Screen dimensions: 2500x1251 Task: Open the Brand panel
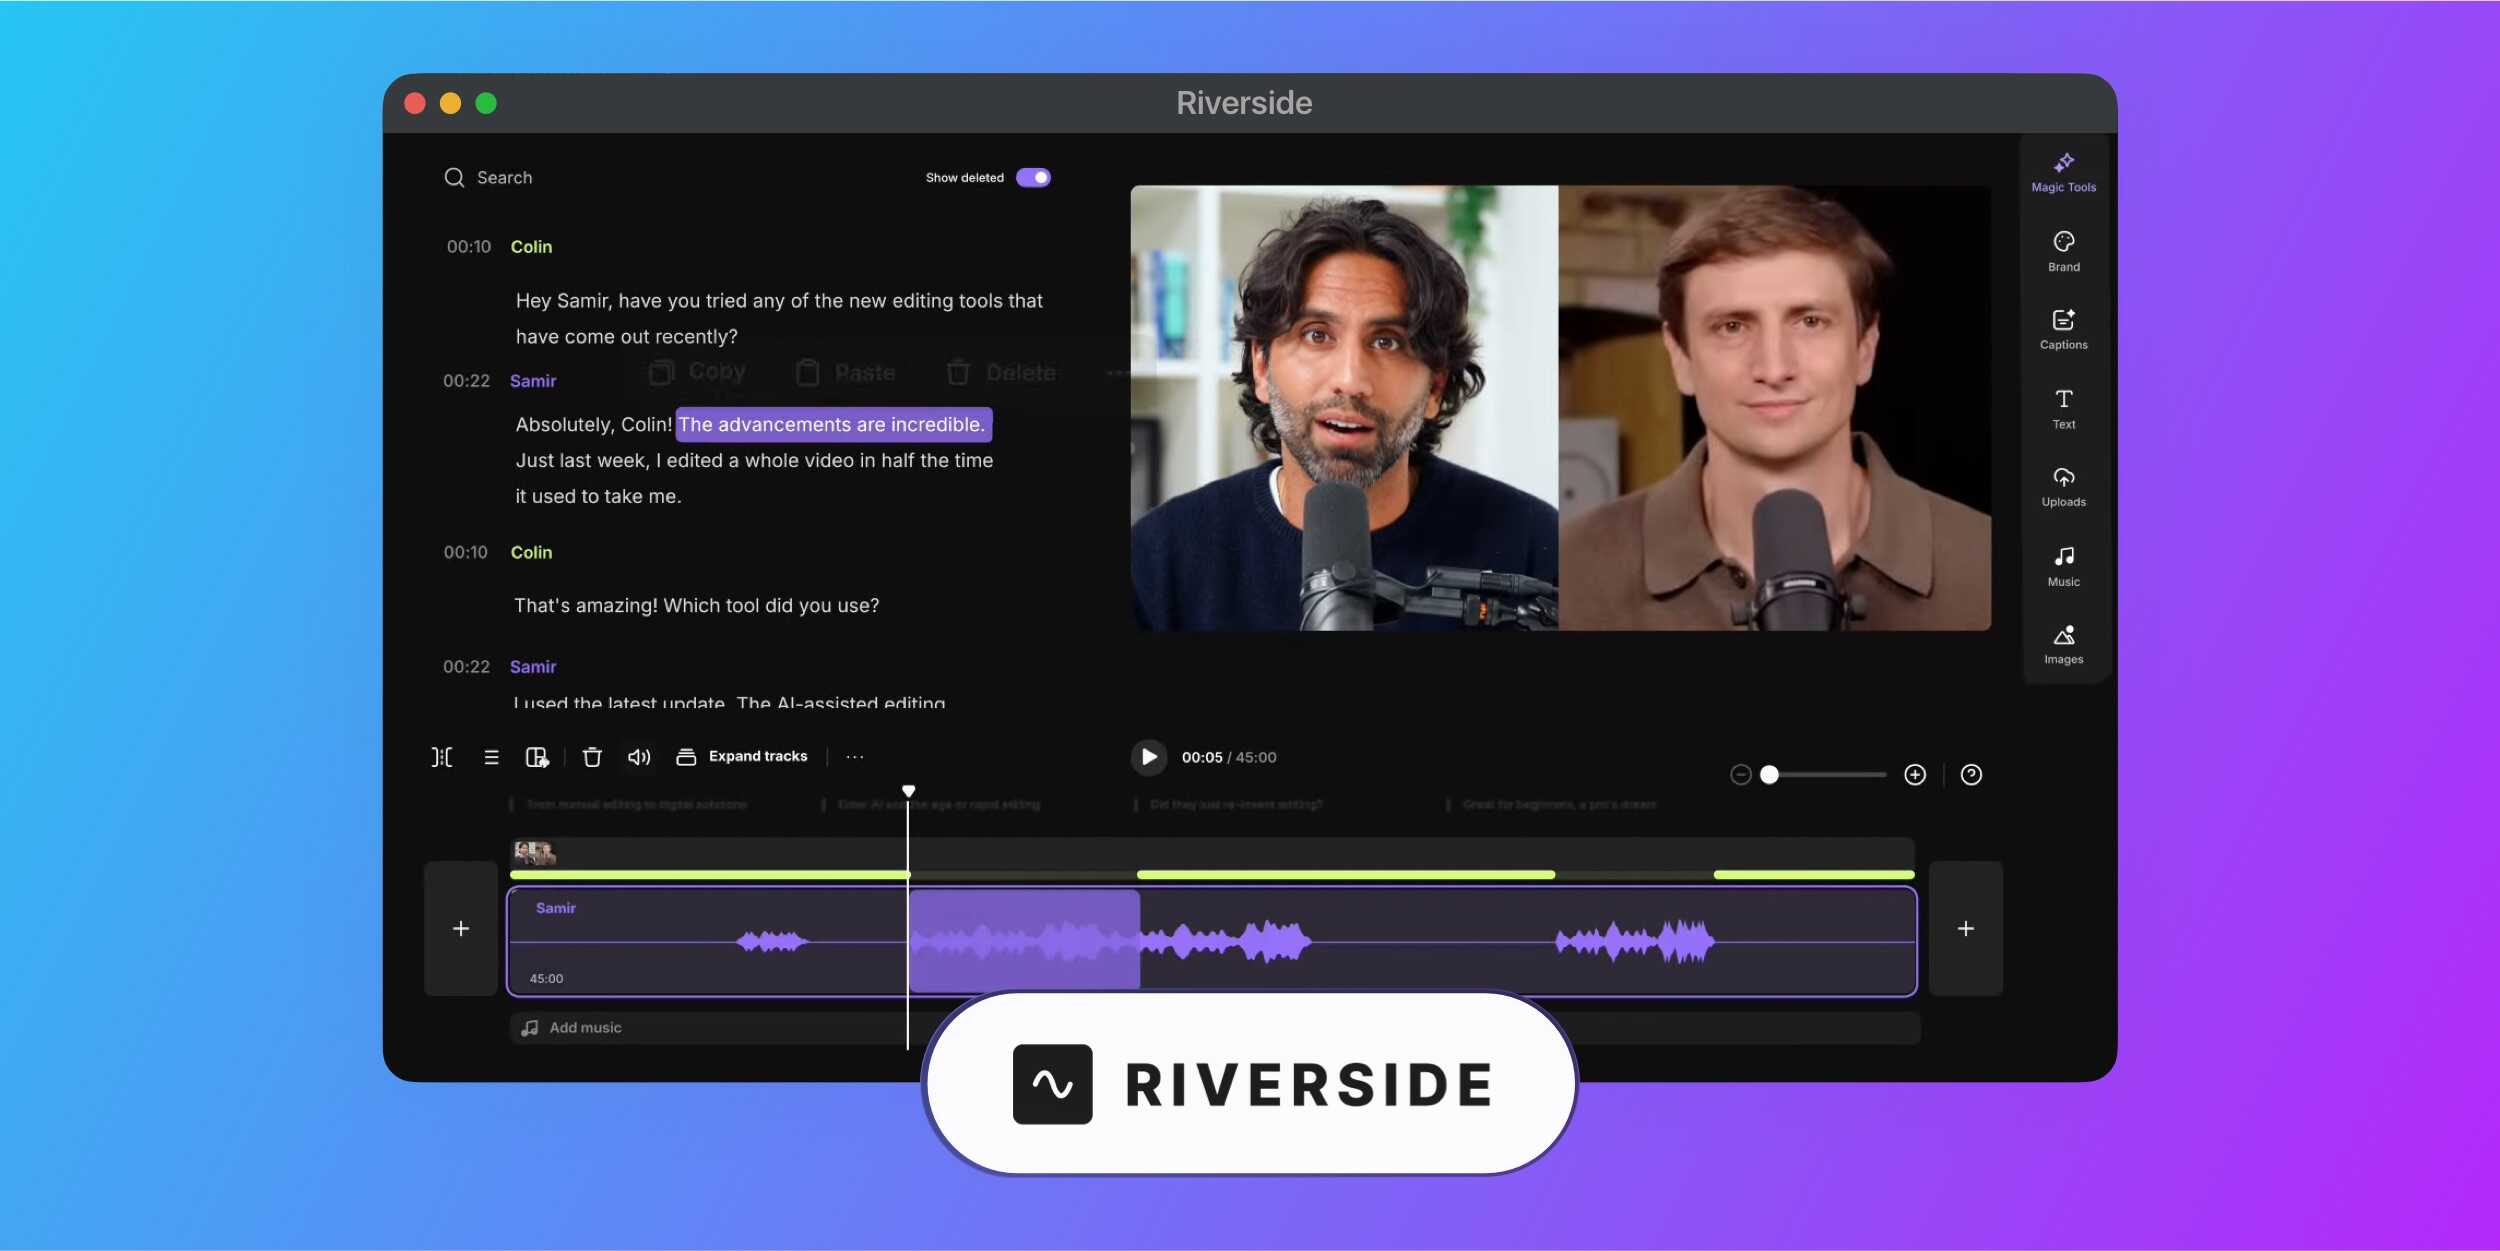[x=2063, y=252]
